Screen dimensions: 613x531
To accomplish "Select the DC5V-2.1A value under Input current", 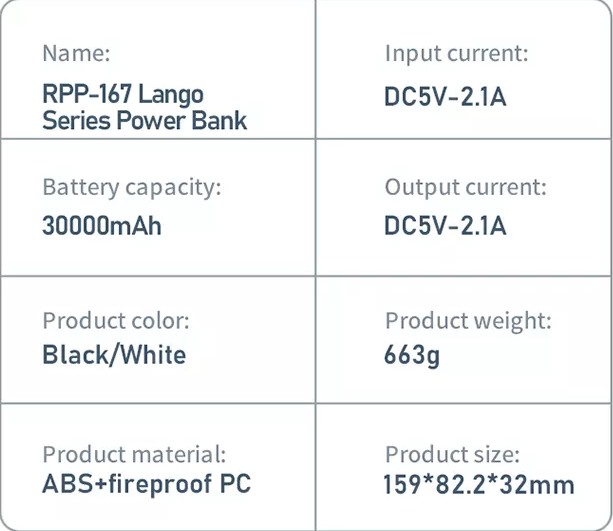I will pyautogui.click(x=445, y=98).
